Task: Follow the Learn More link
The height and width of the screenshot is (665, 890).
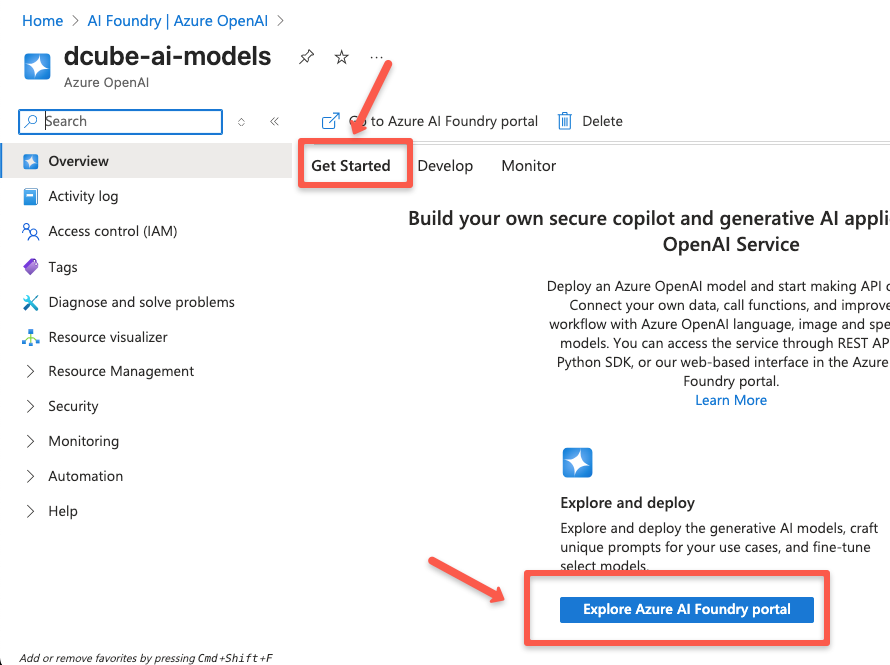Action: 731,400
